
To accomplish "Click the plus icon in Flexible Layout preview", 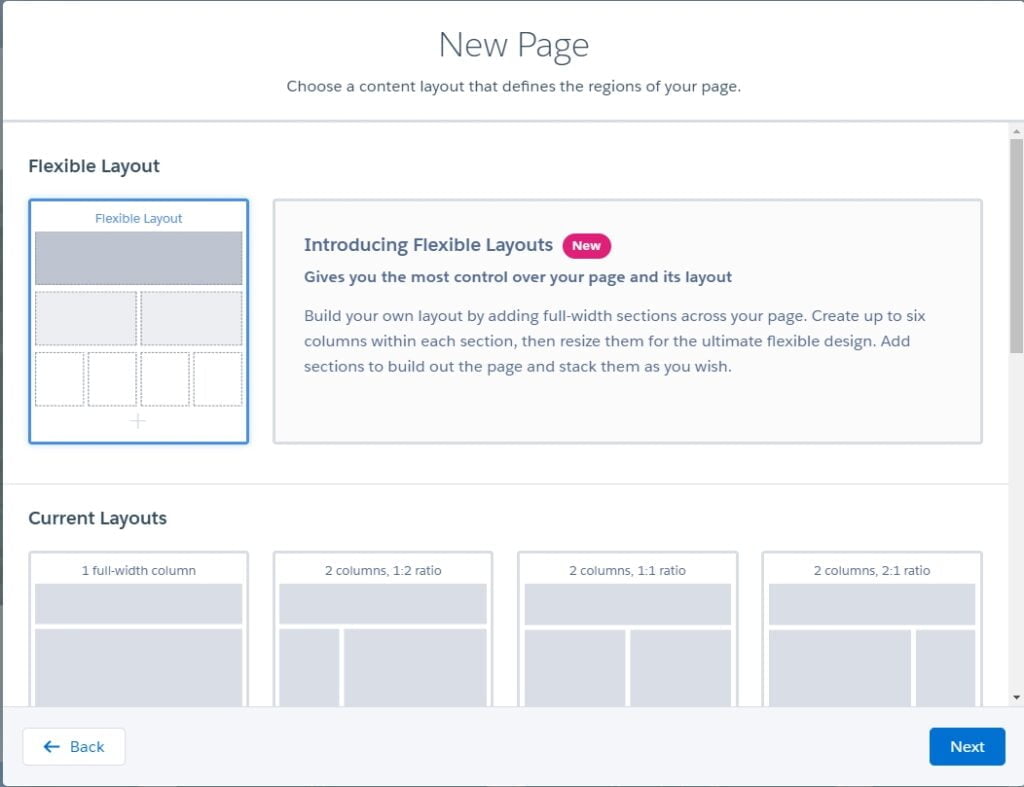I will tap(138, 421).
